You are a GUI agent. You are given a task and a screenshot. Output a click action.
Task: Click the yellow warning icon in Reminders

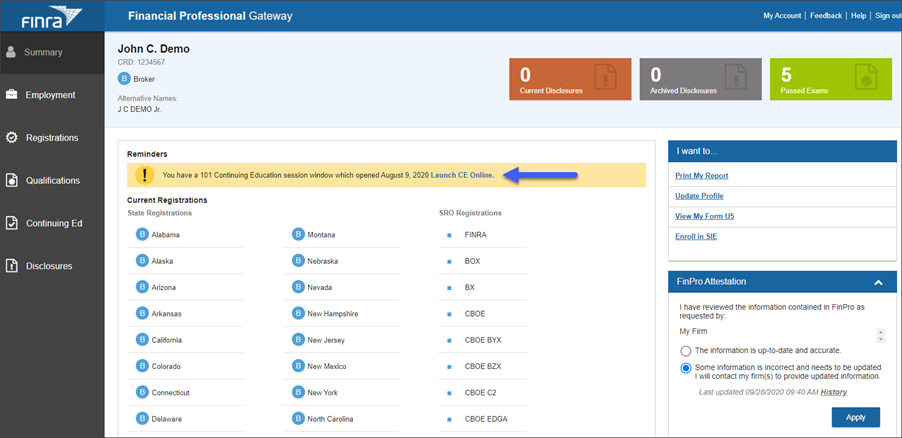coord(144,176)
